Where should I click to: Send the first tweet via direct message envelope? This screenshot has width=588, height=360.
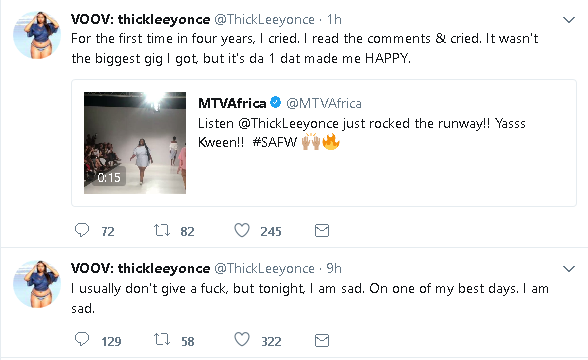(x=322, y=231)
